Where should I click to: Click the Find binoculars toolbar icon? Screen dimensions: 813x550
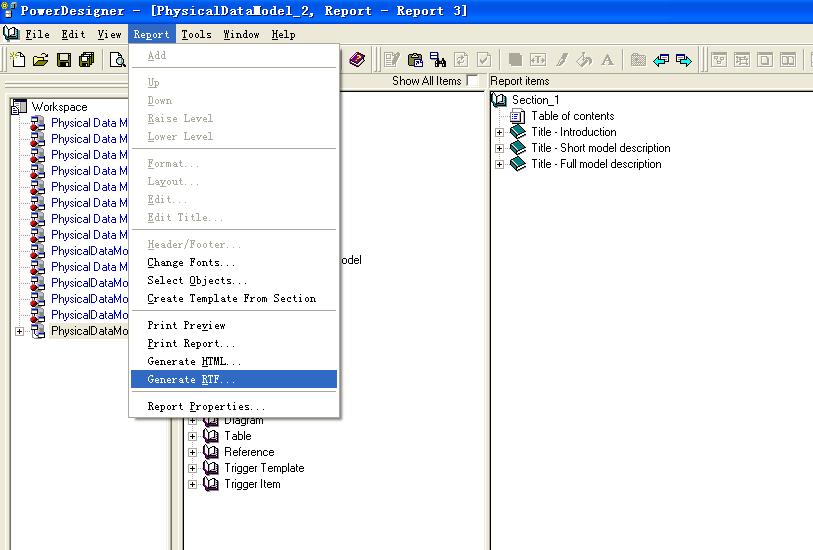pos(438,60)
